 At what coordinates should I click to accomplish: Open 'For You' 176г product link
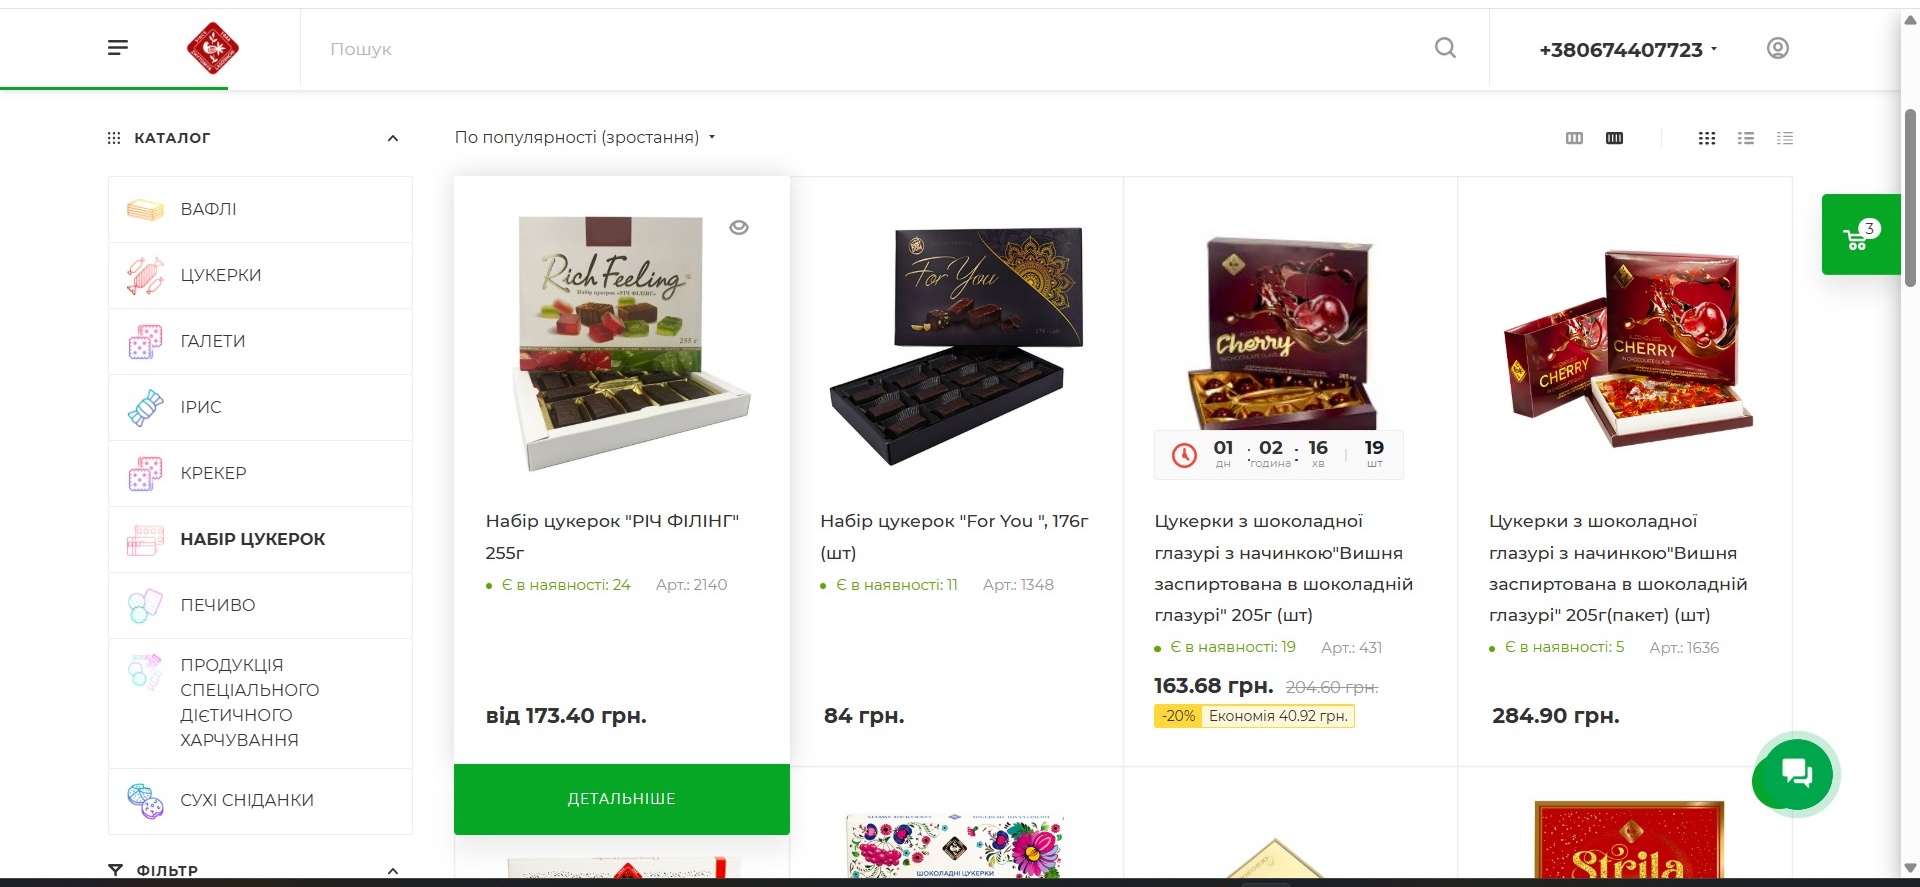pos(954,536)
